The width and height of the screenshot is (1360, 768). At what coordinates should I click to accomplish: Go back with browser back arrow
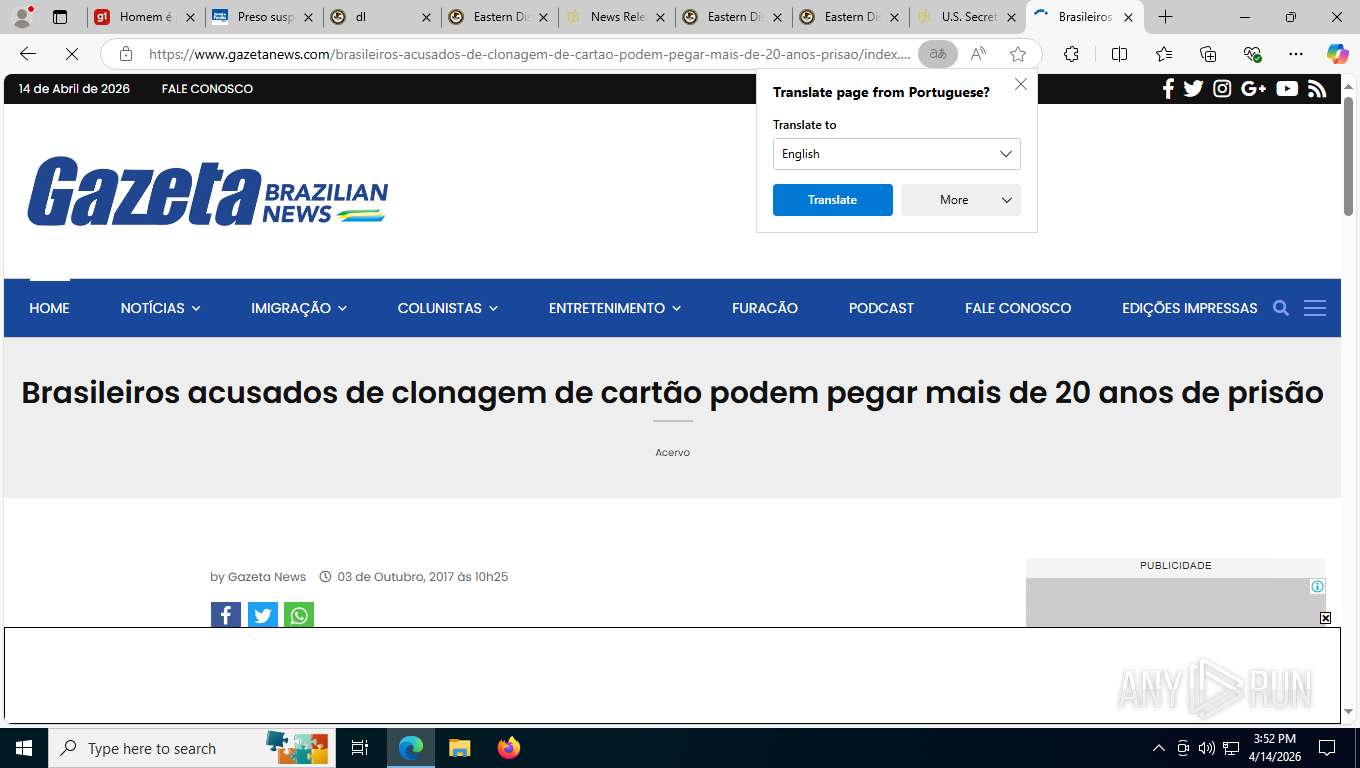coord(28,54)
